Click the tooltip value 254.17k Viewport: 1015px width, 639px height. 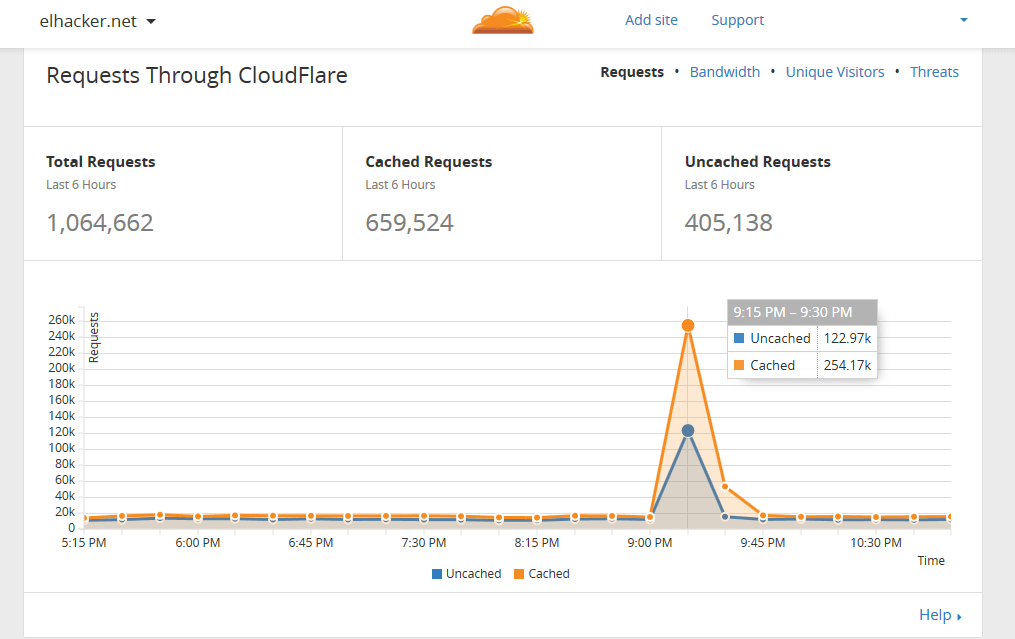click(x=847, y=365)
